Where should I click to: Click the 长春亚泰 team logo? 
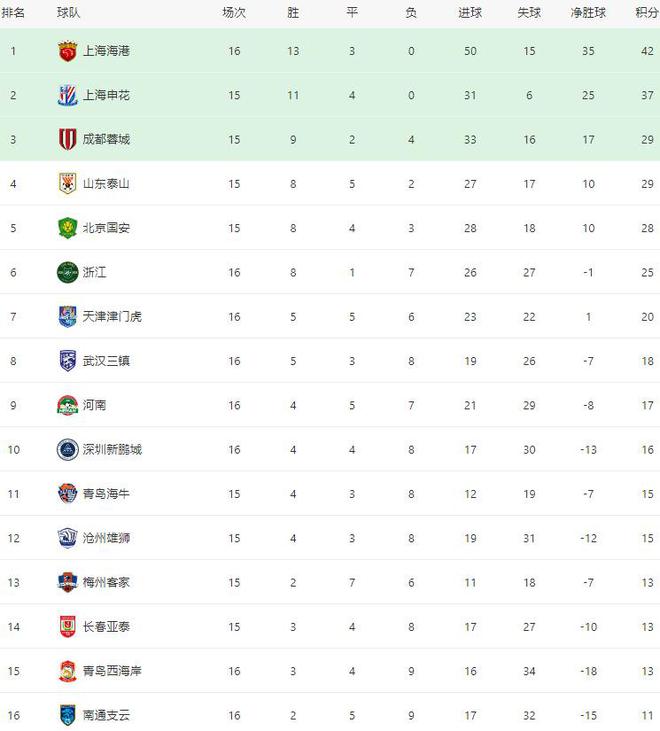67,627
